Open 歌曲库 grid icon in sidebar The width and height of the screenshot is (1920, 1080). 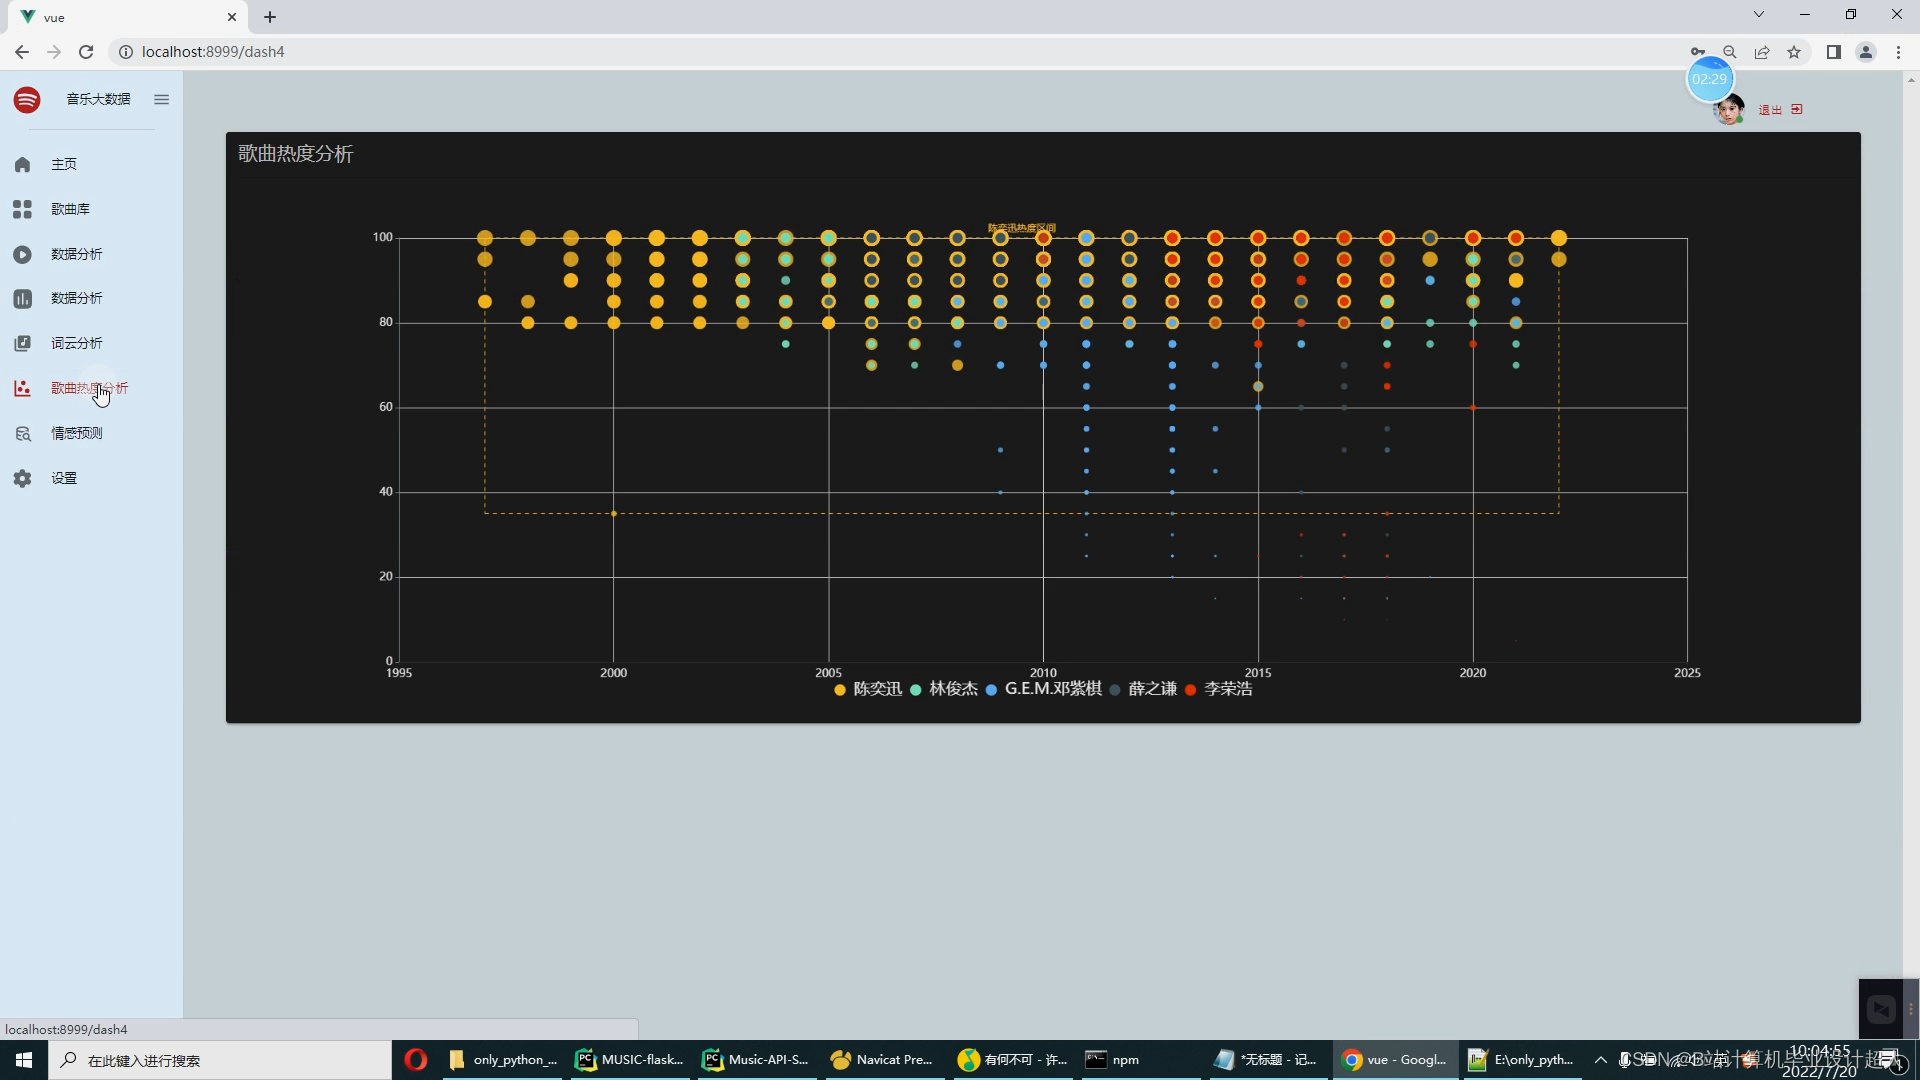(x=22, y=209)
